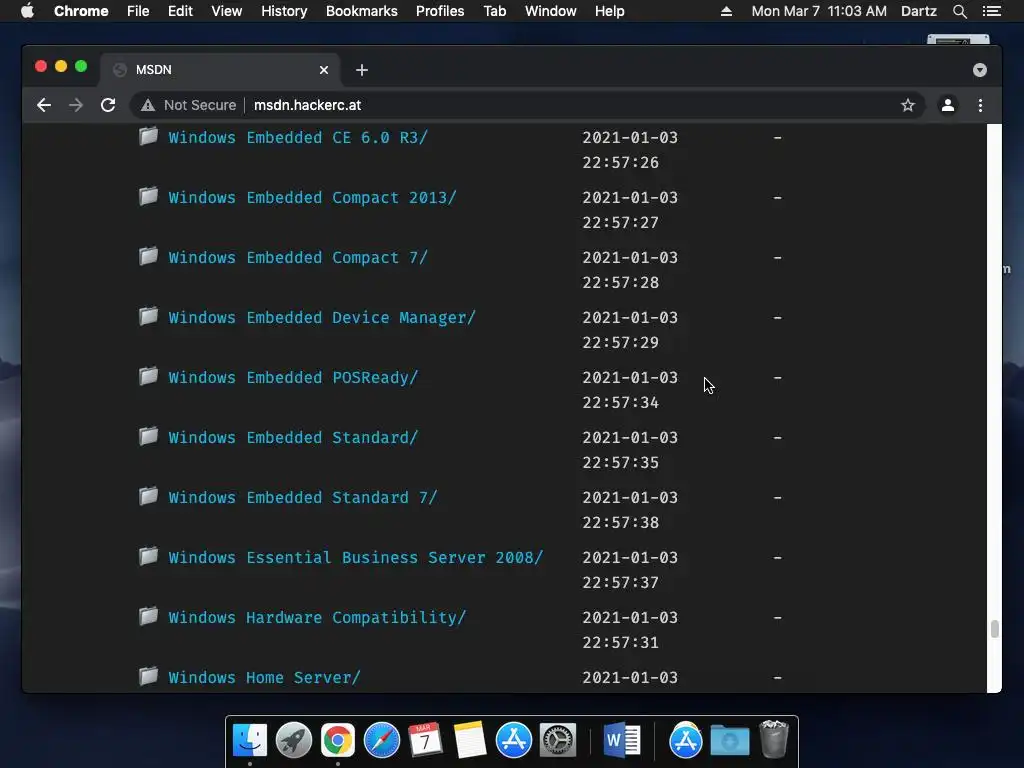Click the Not Secure warning icon
This screenshot has width=1024, height=768.
(x=148, y=105)
